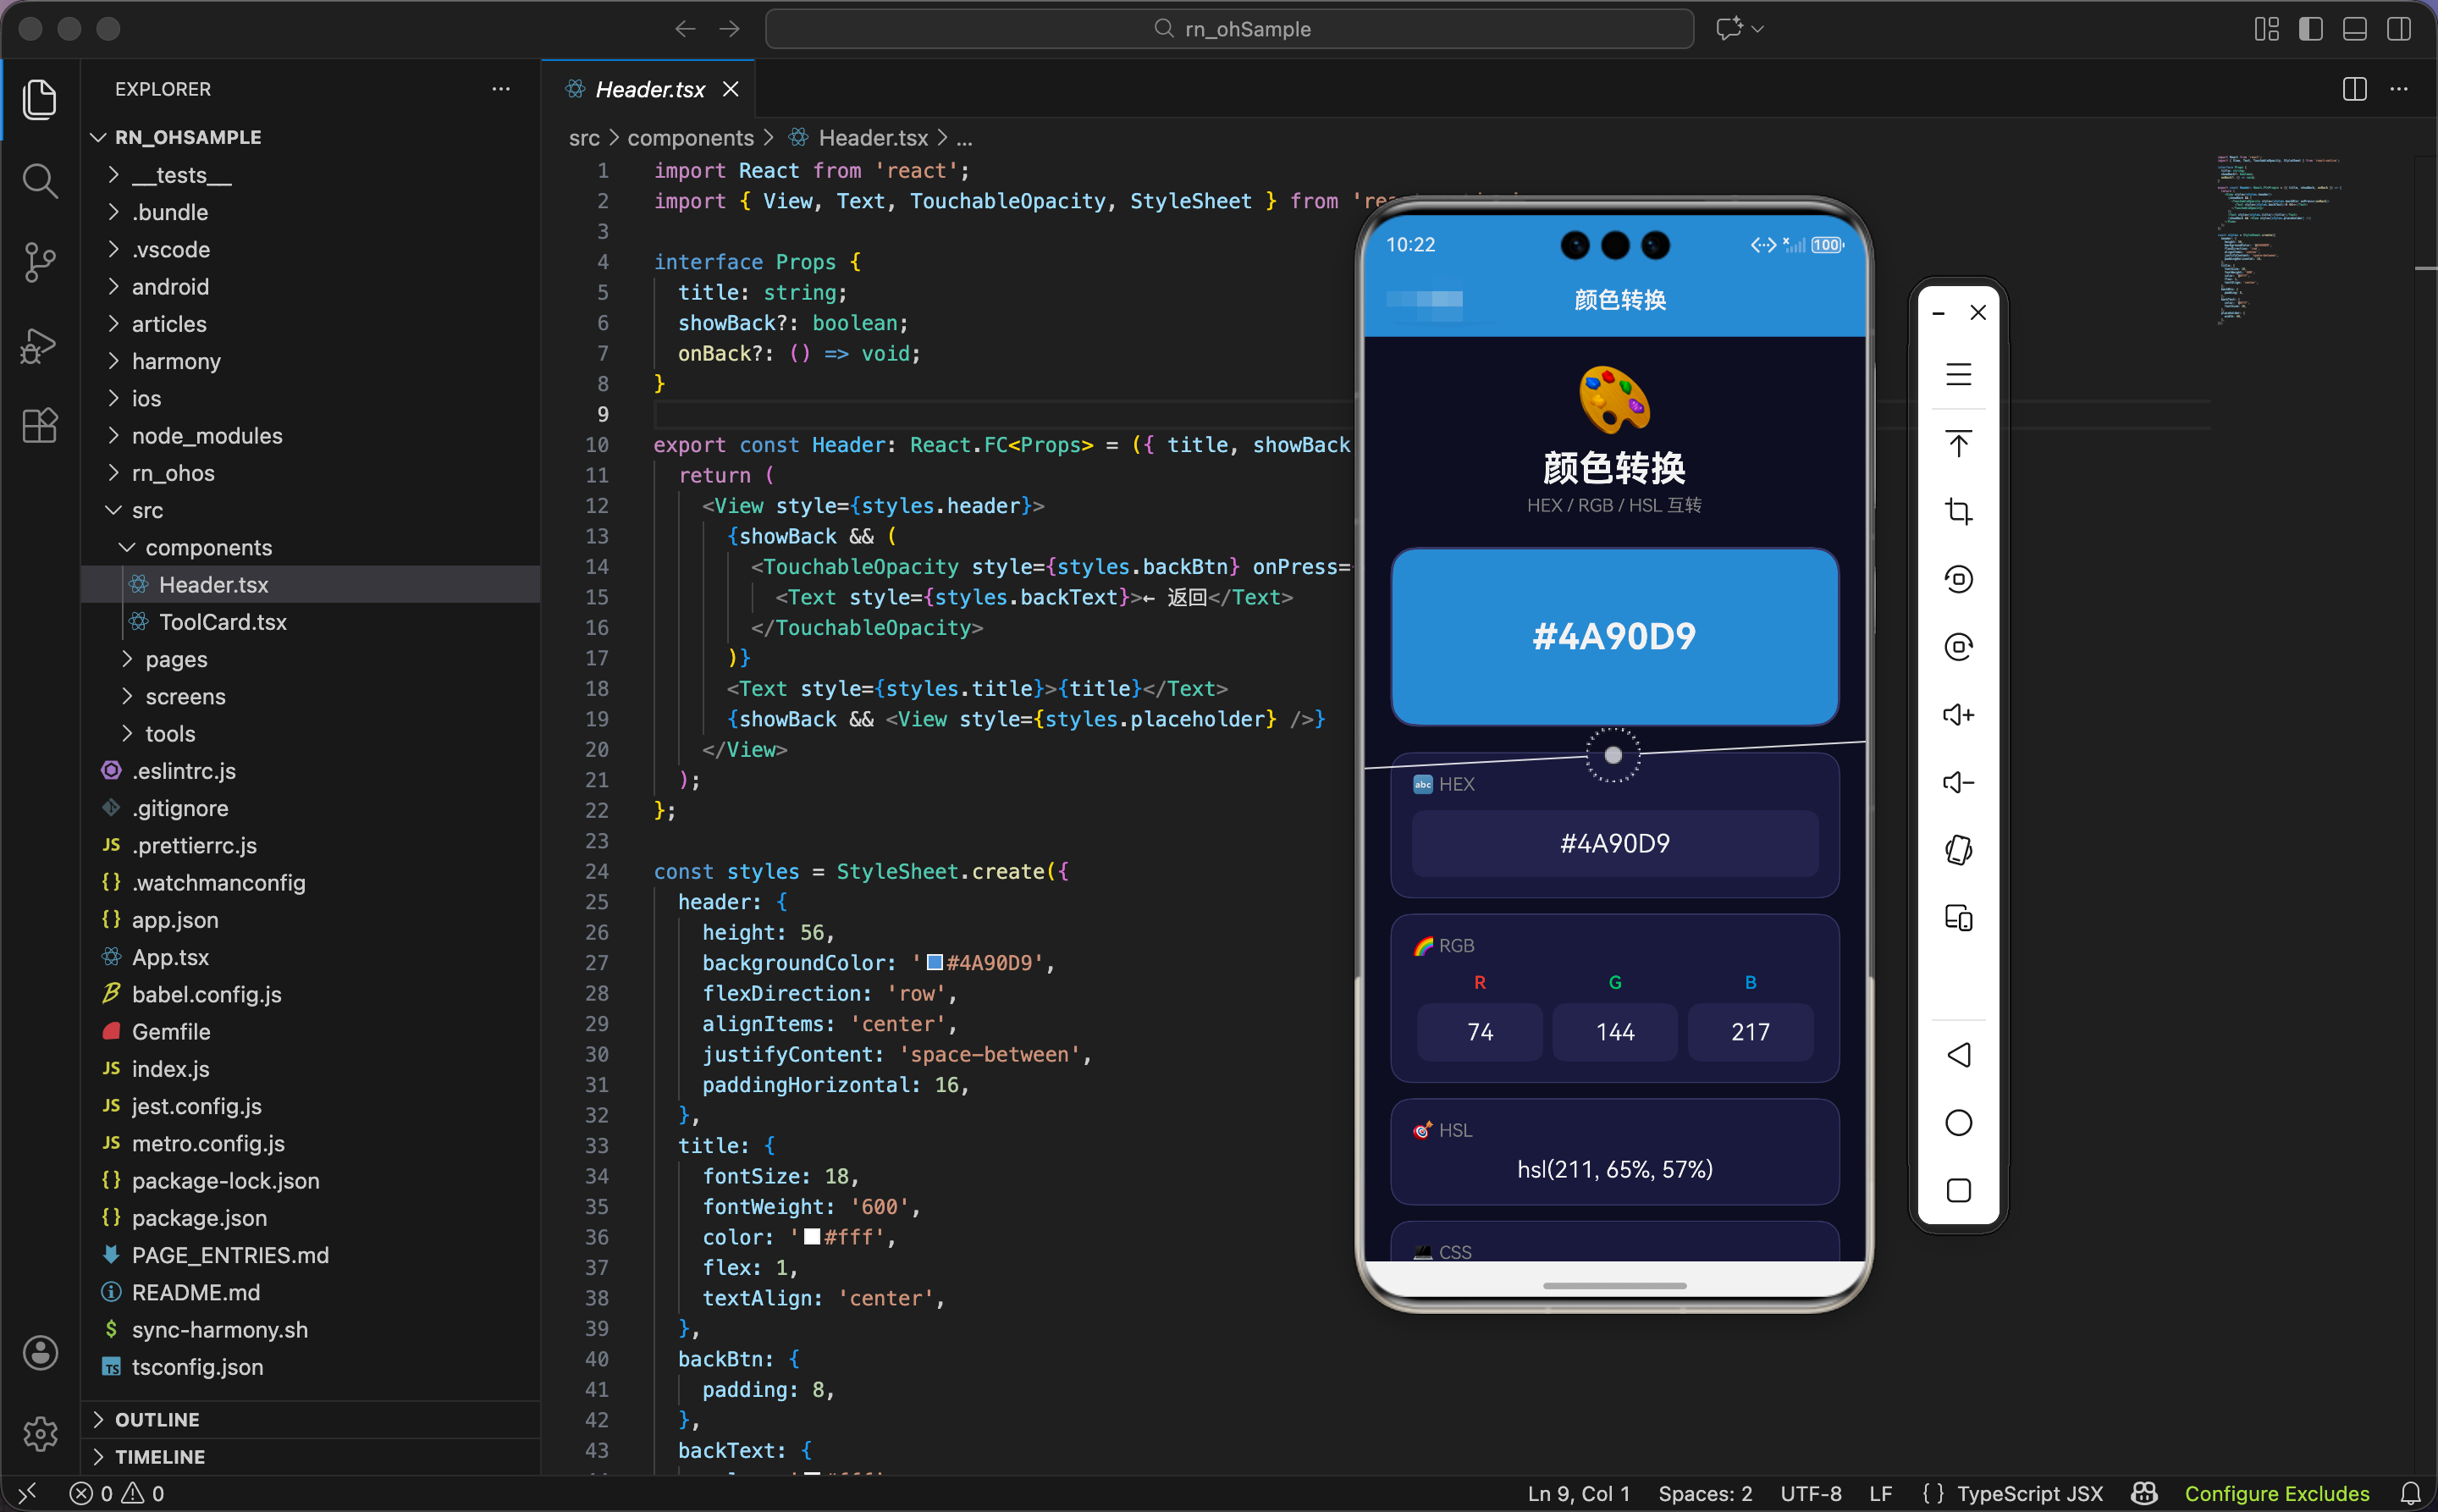The width and height of the screenshot is (2438, 1512).
Task: Expand the OUTLINE section
Action: click(157, 1419)
